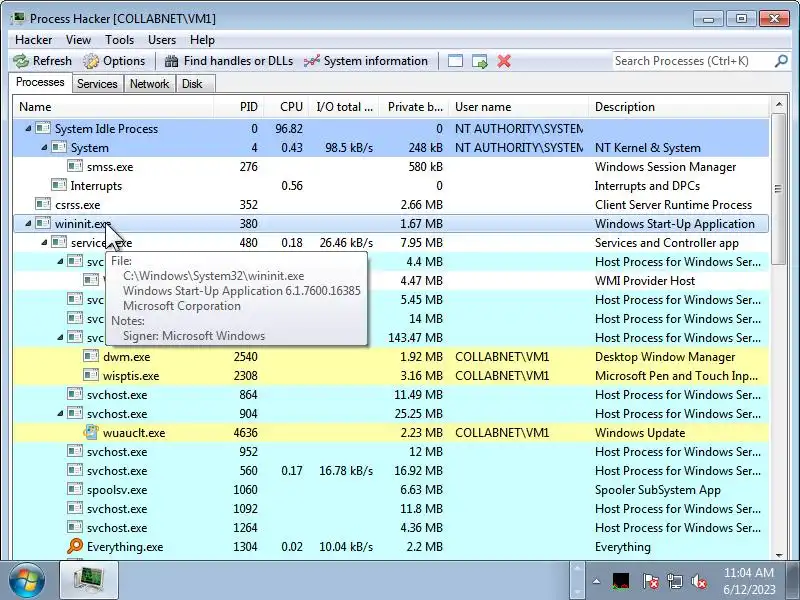Viewport: 800px width, 600px height.
Task: Click the scrollbar down arrow
Action: [x=778, y=554]
